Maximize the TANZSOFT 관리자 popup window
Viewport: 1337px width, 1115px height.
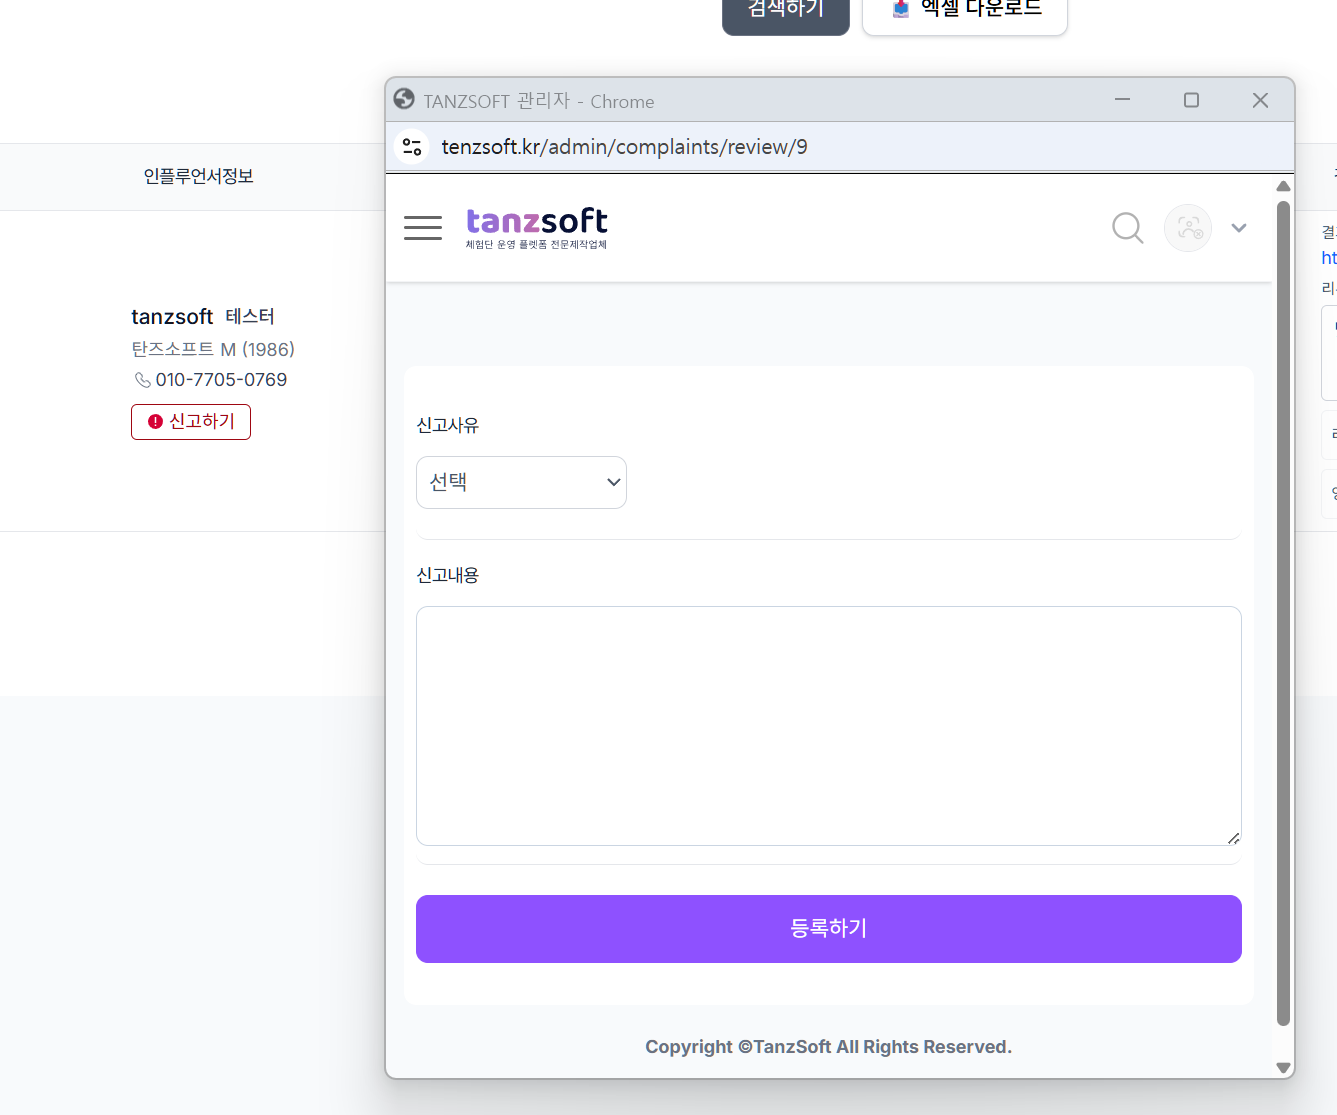pyautogui.click(x=1191, y=100)
